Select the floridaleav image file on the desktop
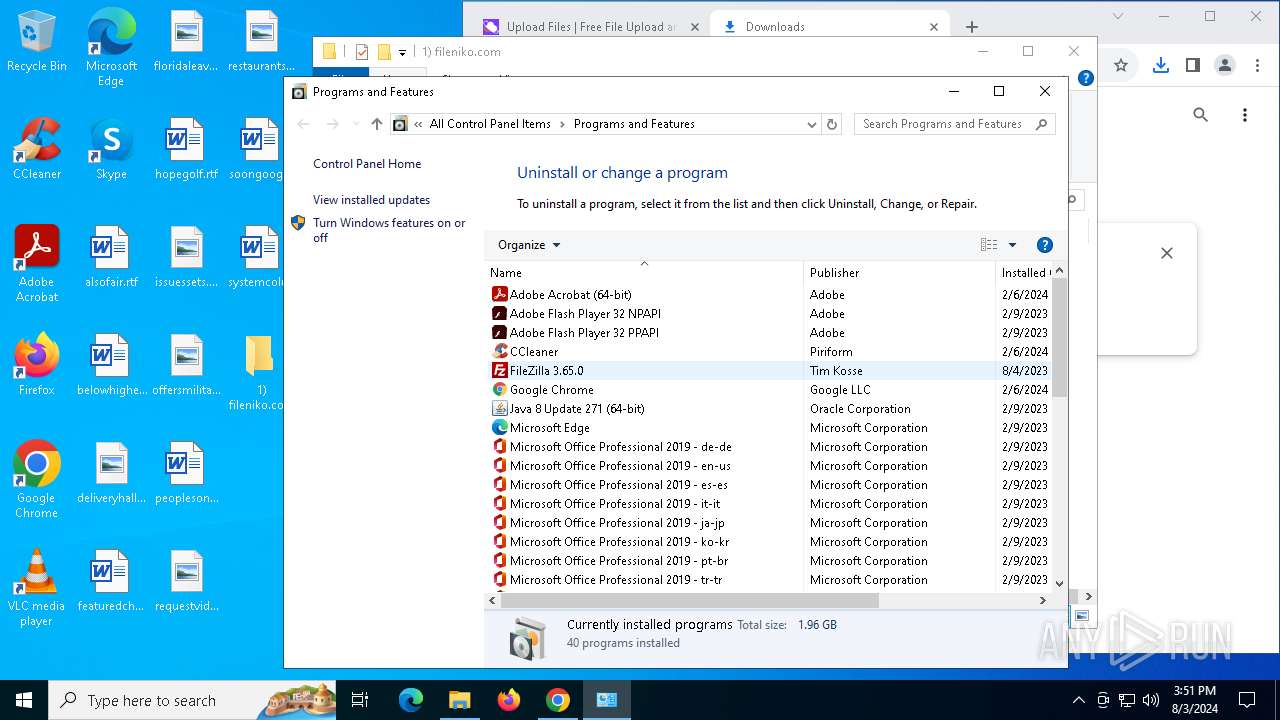This screenshot has width=1280, height=720. pyautogui.click(x=186, y=41)
